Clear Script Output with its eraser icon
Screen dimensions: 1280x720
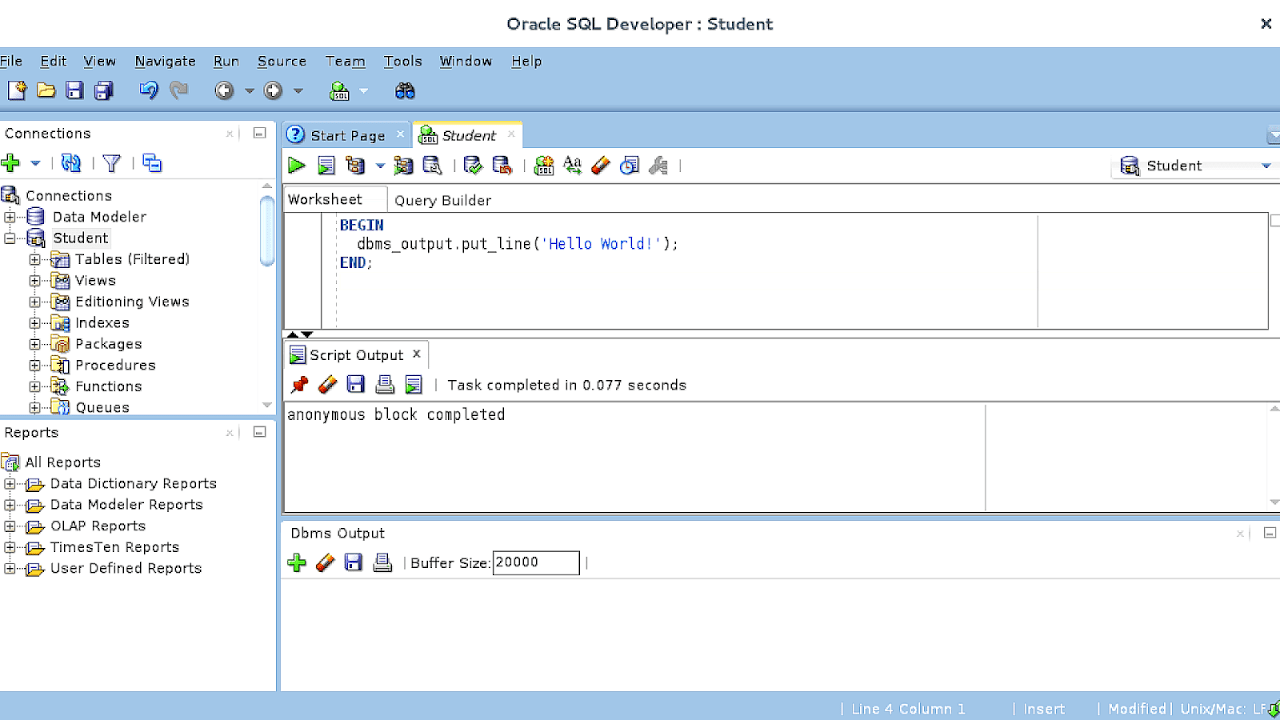coord(327,385)
